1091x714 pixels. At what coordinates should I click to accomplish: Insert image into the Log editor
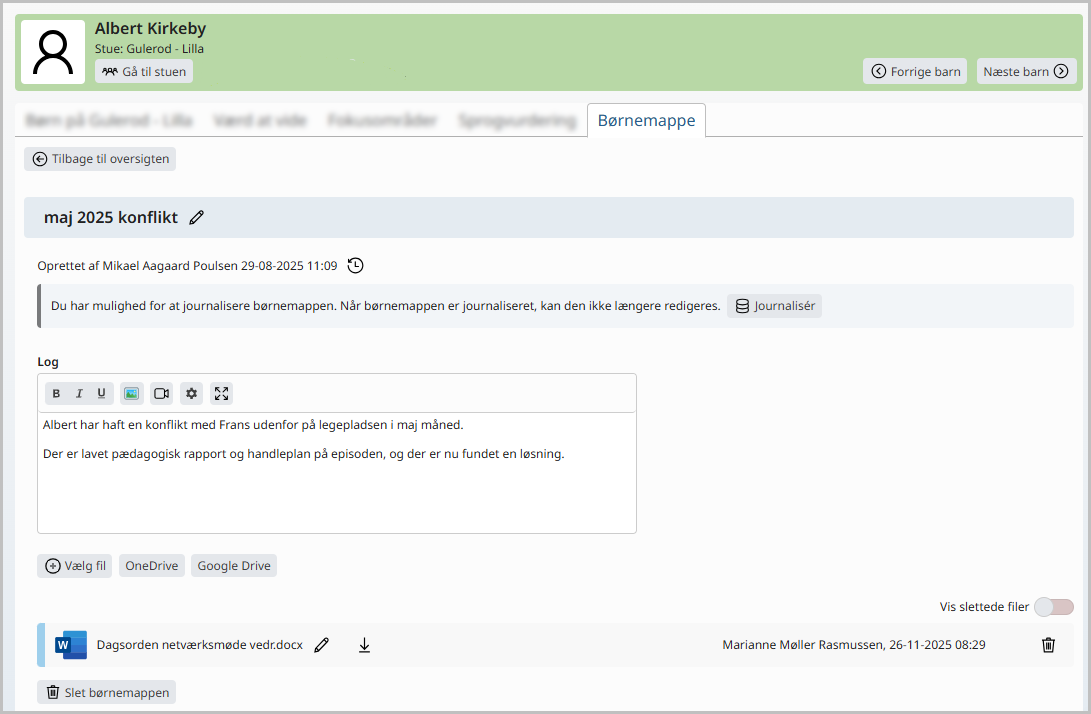click(132, 393)
